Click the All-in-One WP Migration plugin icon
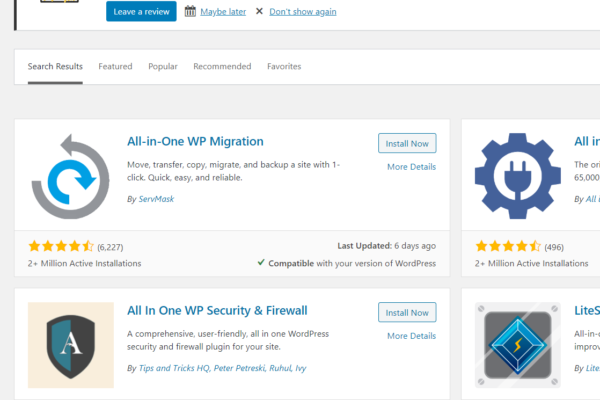 pyautogui.click(x=71, y=176)
